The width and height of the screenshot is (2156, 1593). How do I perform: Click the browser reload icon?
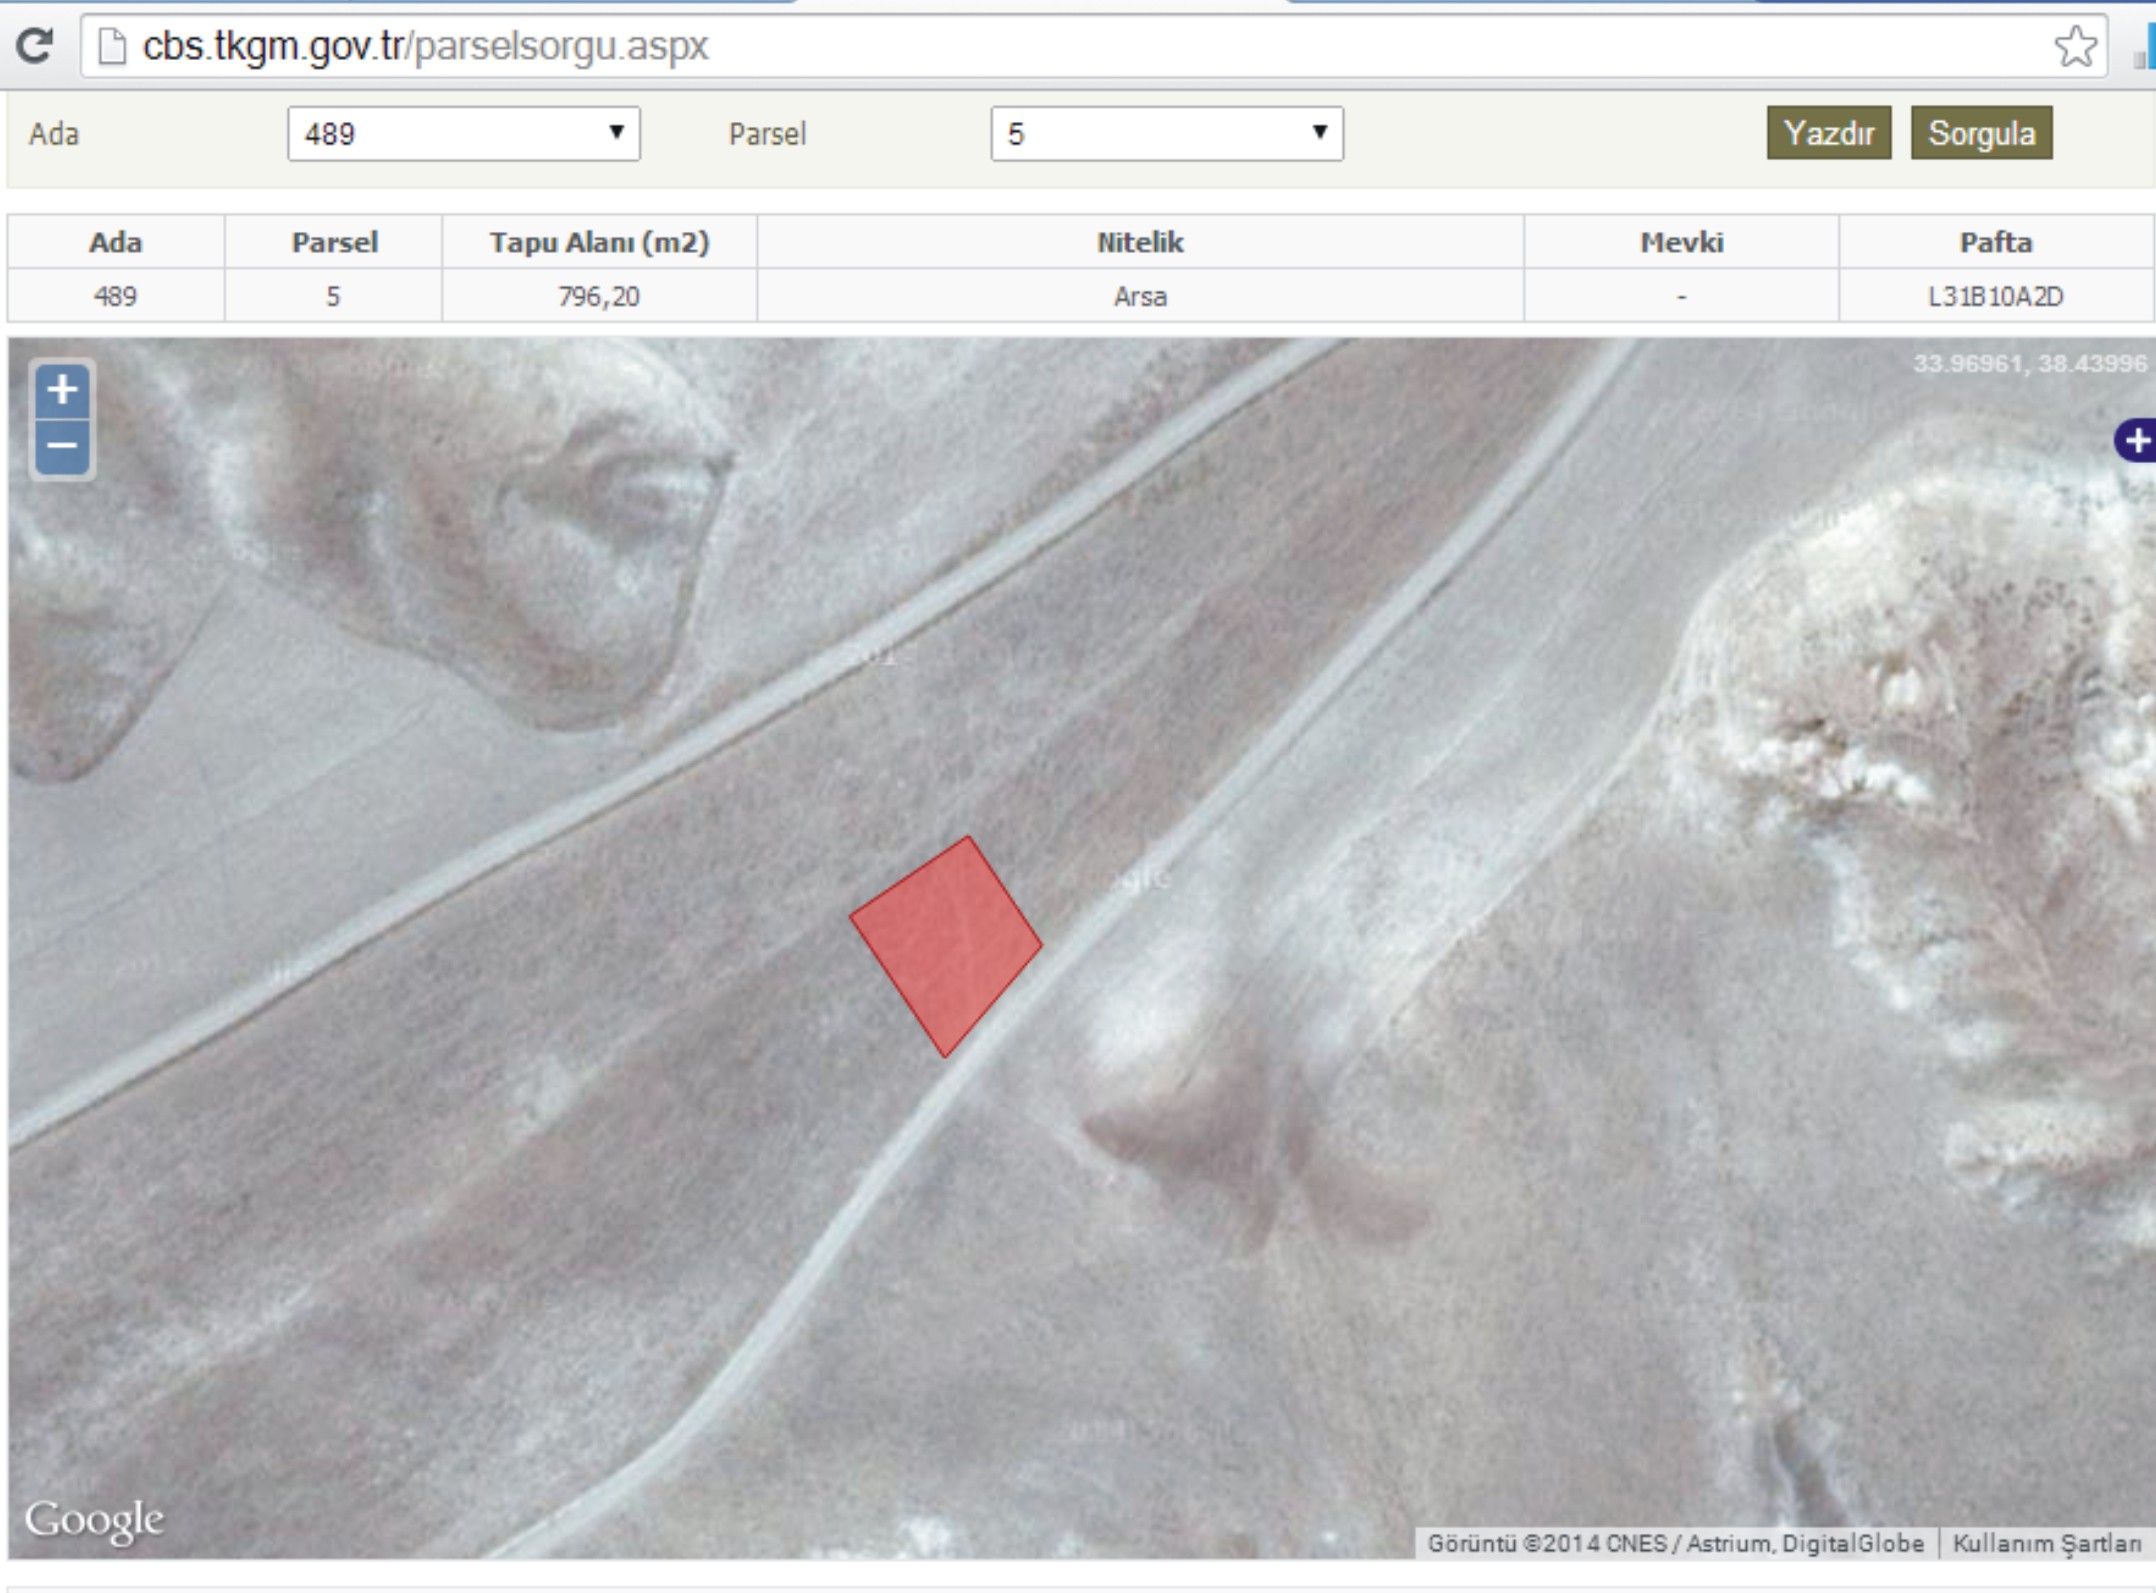(x=35, y=45)
